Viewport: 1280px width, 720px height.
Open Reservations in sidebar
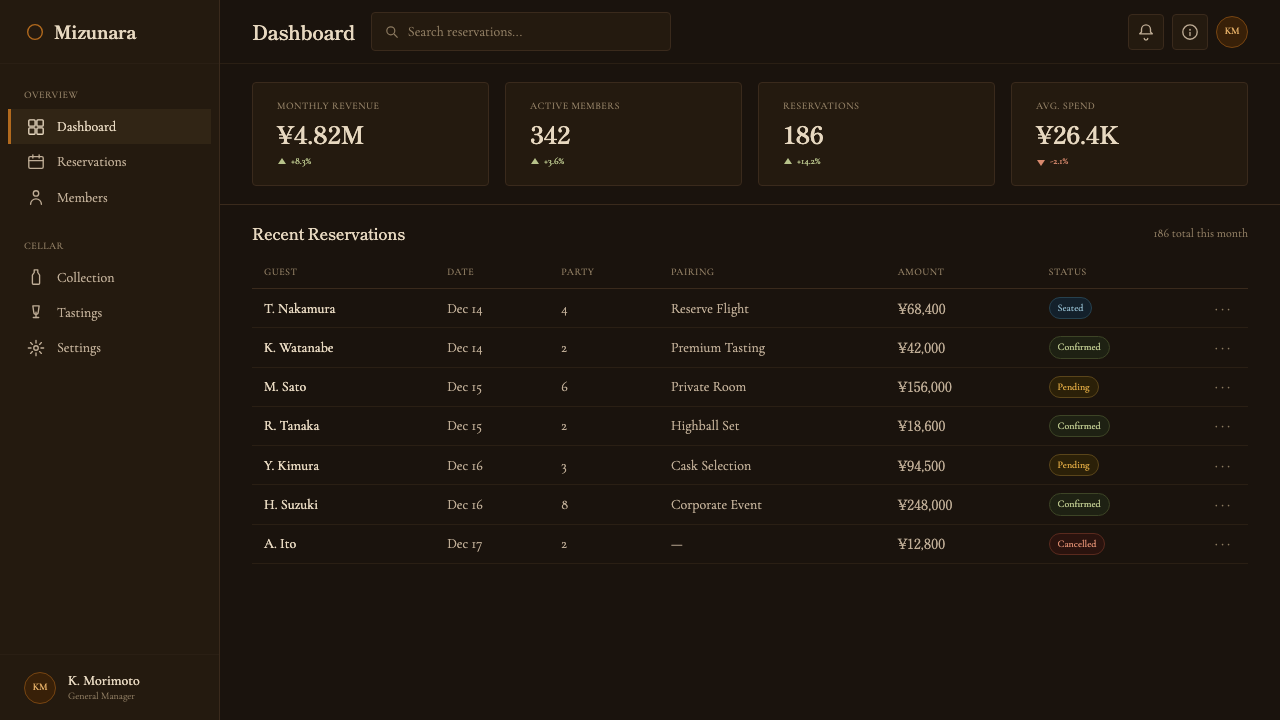tap(110, 162)
